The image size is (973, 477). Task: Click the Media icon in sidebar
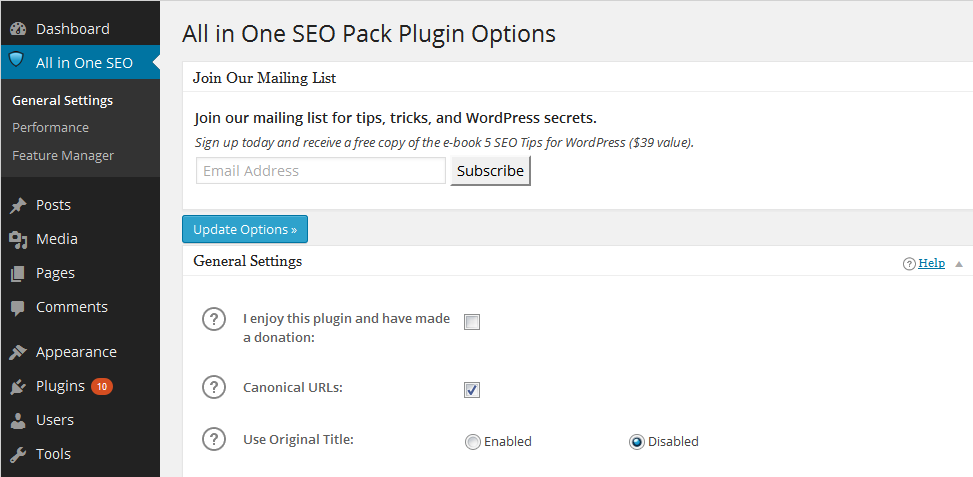pos(17,239)
